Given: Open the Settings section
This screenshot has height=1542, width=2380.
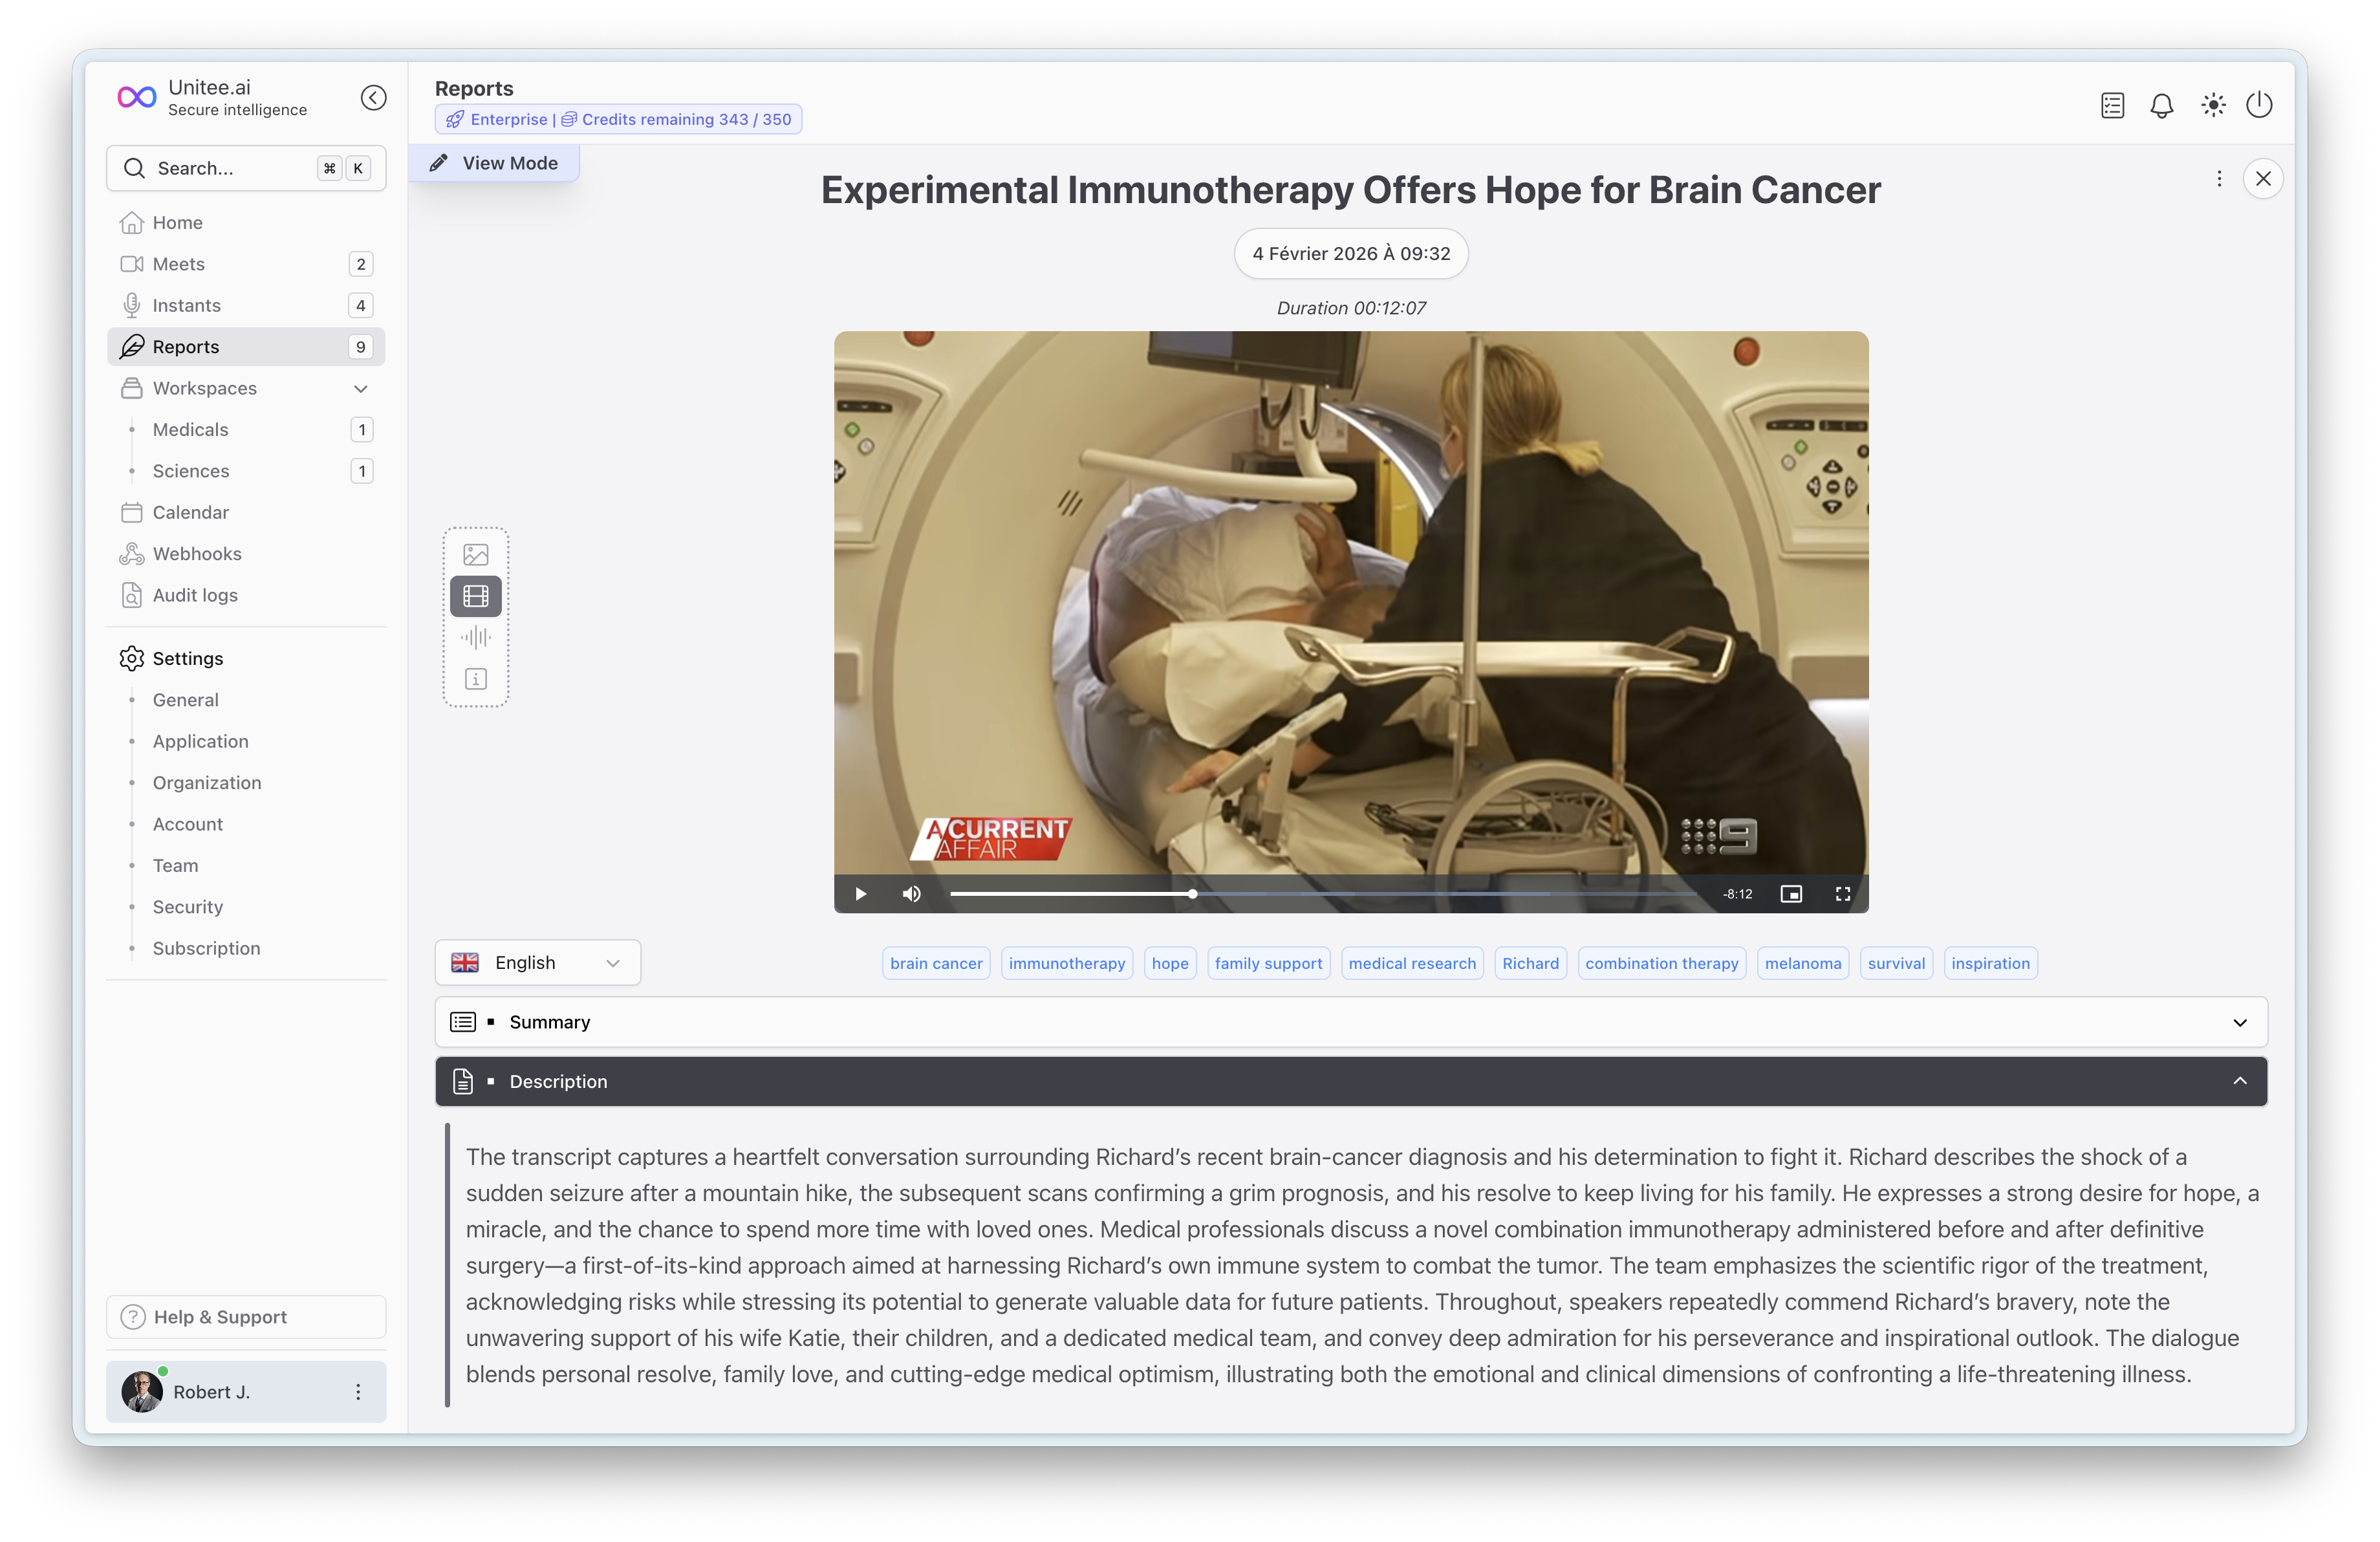Looking at the screenshot, I should pos(246,658).
